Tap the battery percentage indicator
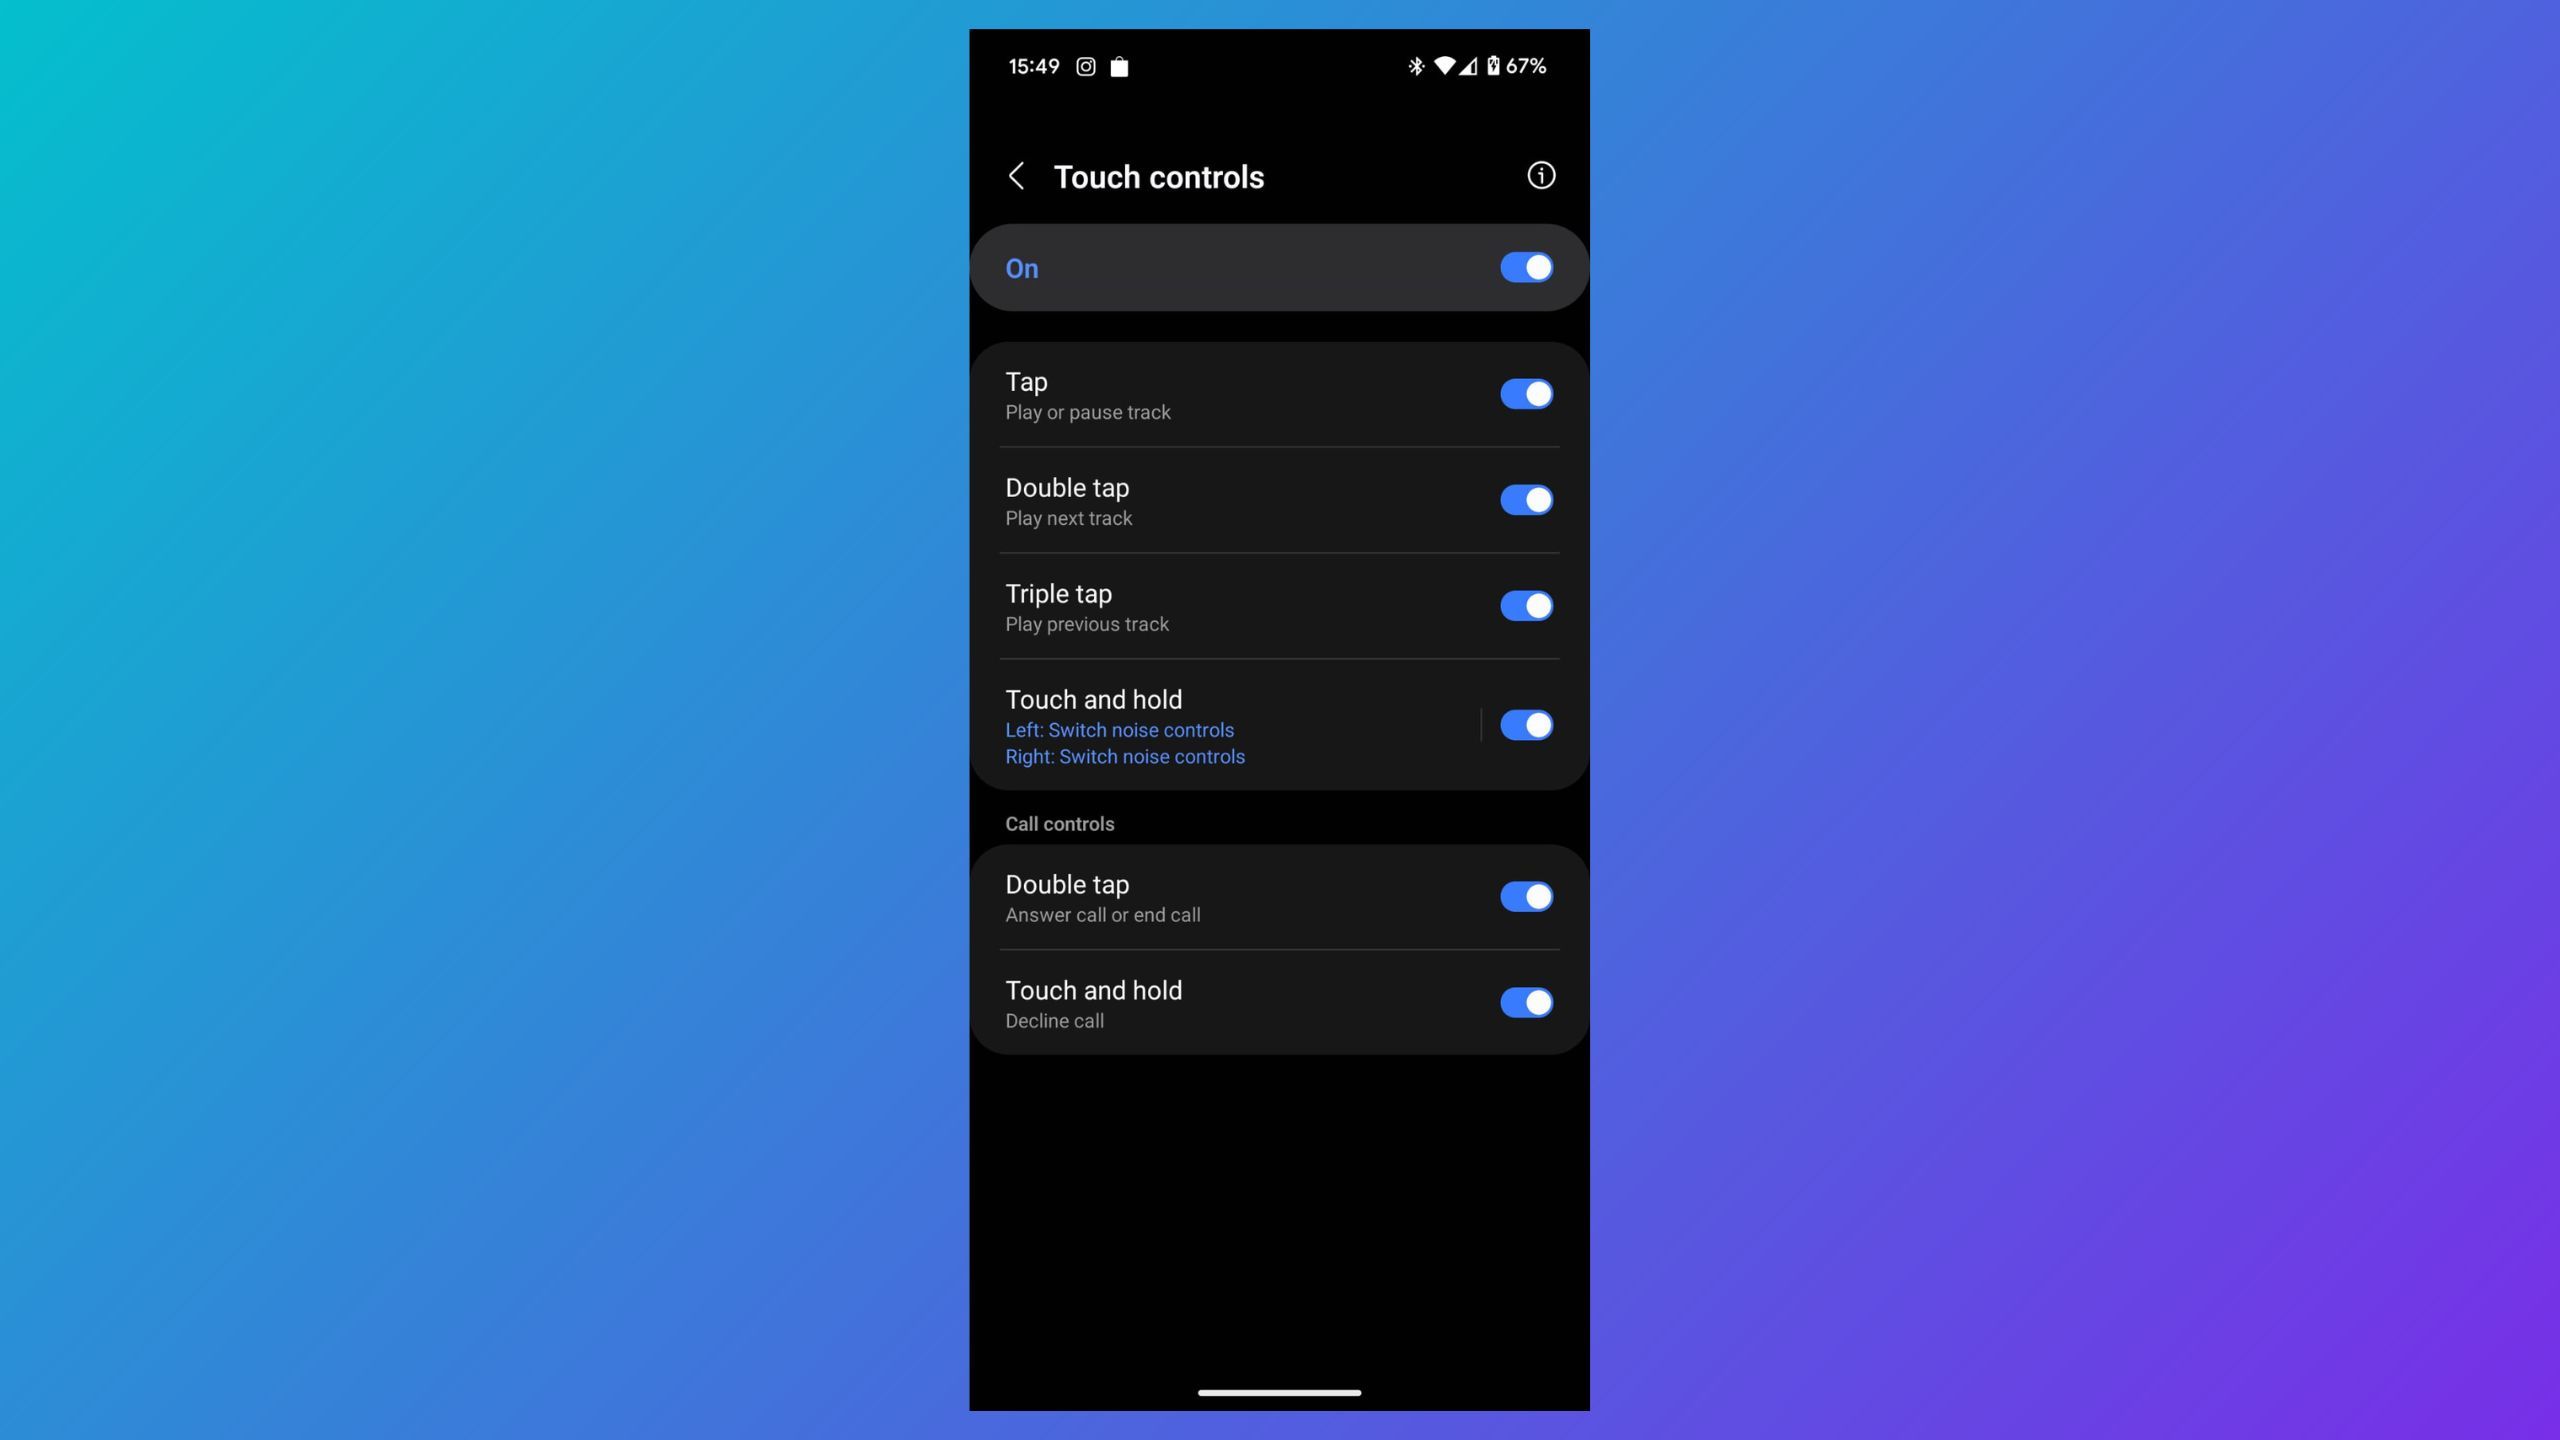2560x1440 pixels. pyautogui.click(x=1524, y=65)
